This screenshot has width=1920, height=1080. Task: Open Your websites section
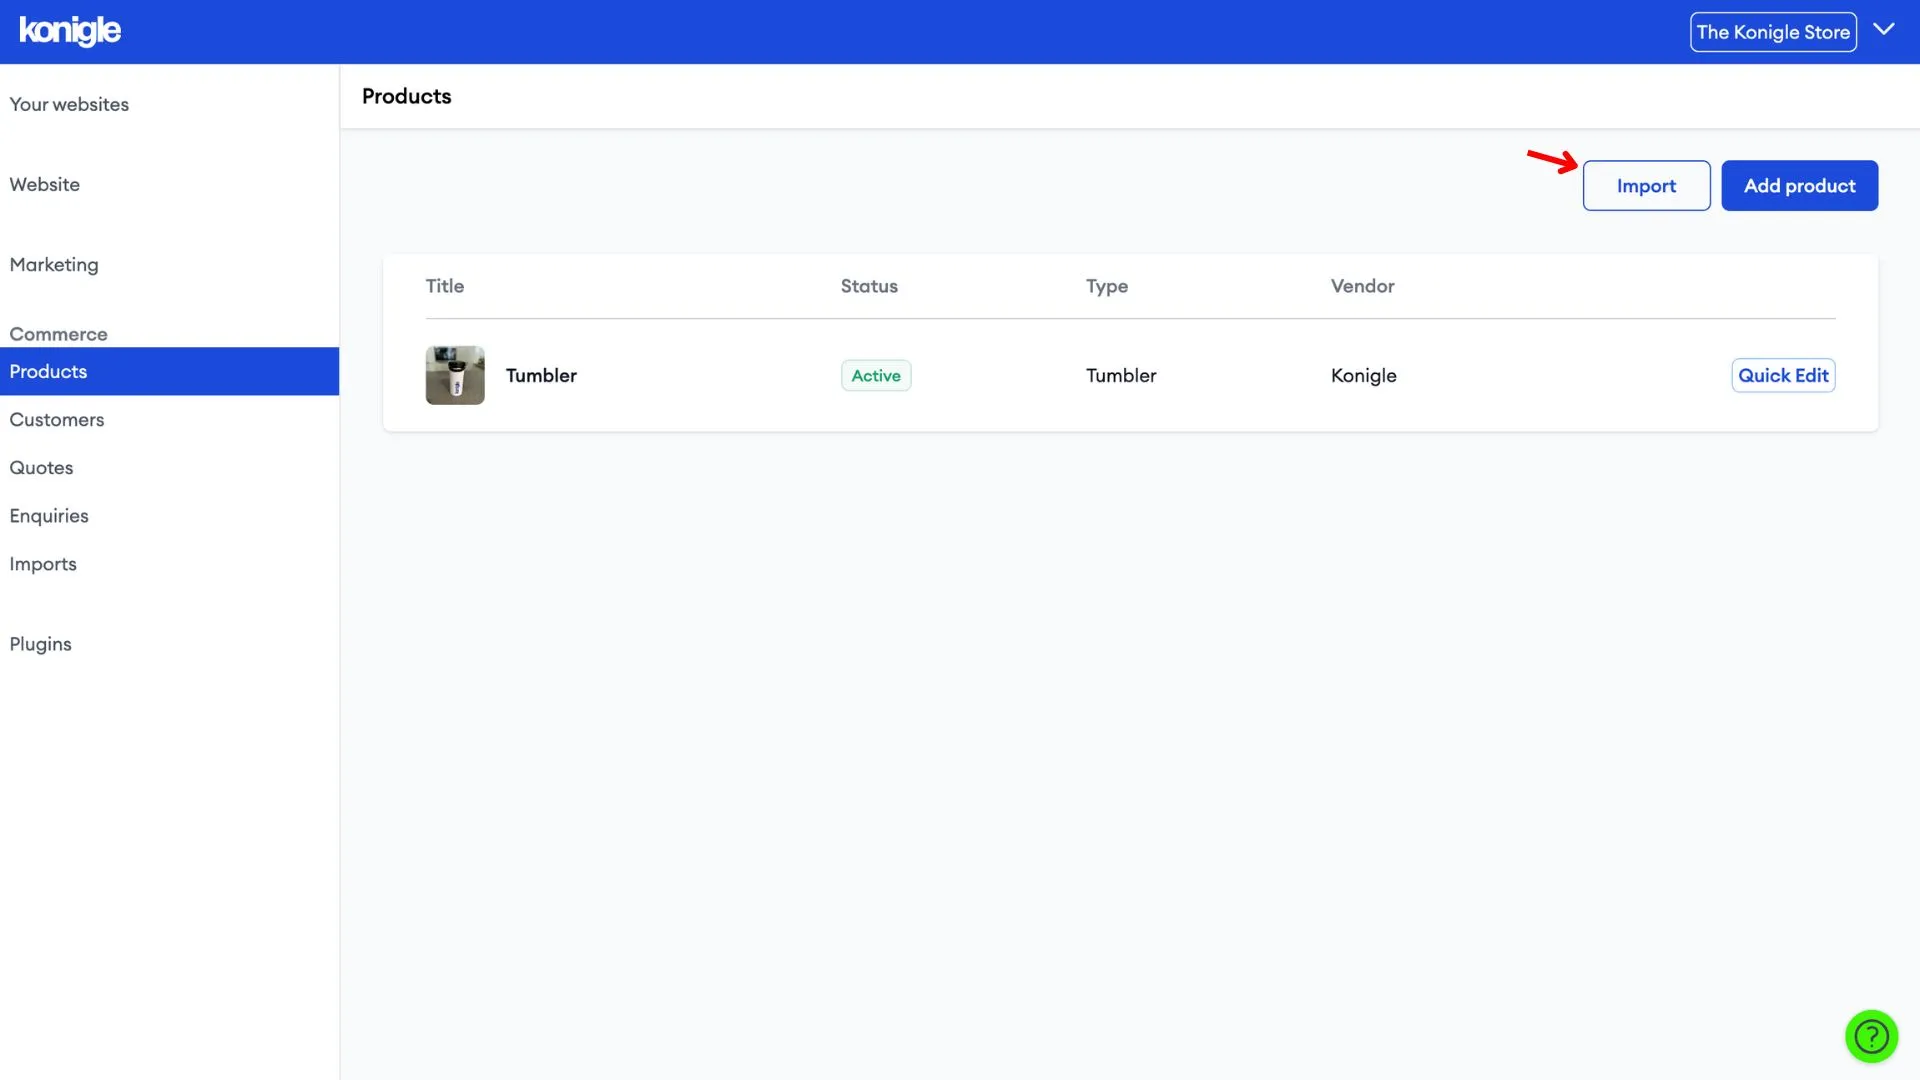(69, 105)
